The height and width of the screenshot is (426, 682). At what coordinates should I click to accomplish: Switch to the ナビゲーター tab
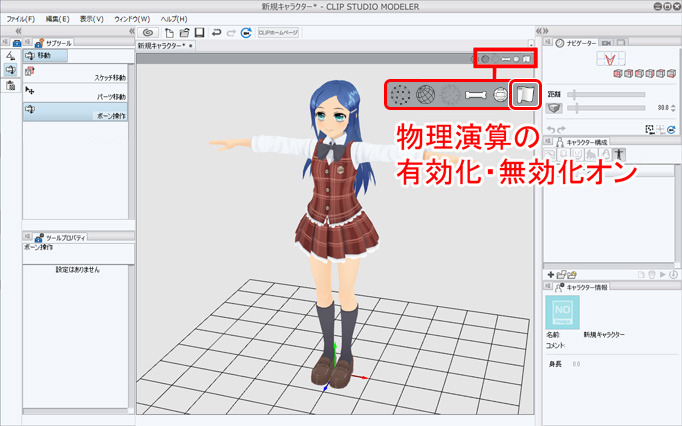tap(576, 43)
